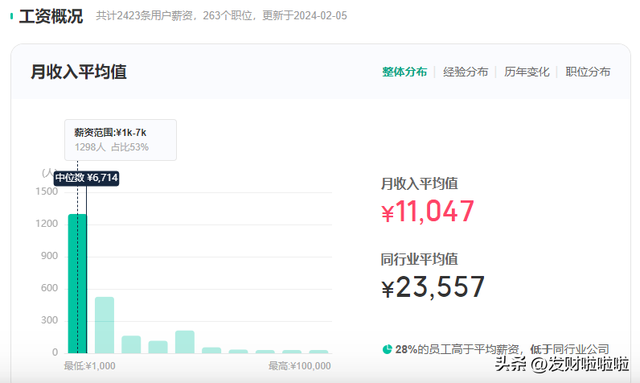Click the 薪资范围:¥1k-7k tooltip text
This screenshot has width=640, height=383.
[x=110, y=132]
